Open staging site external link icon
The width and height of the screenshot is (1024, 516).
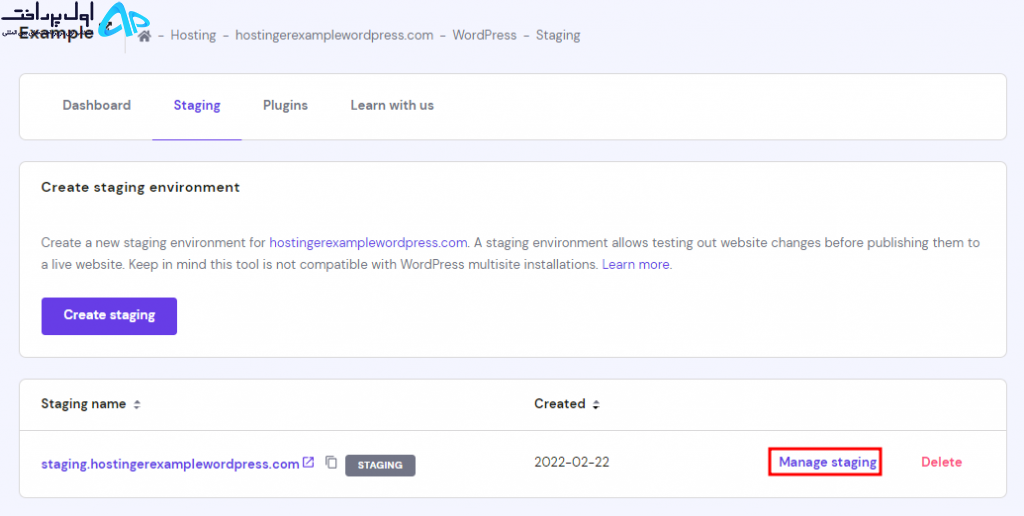point(308,462)
